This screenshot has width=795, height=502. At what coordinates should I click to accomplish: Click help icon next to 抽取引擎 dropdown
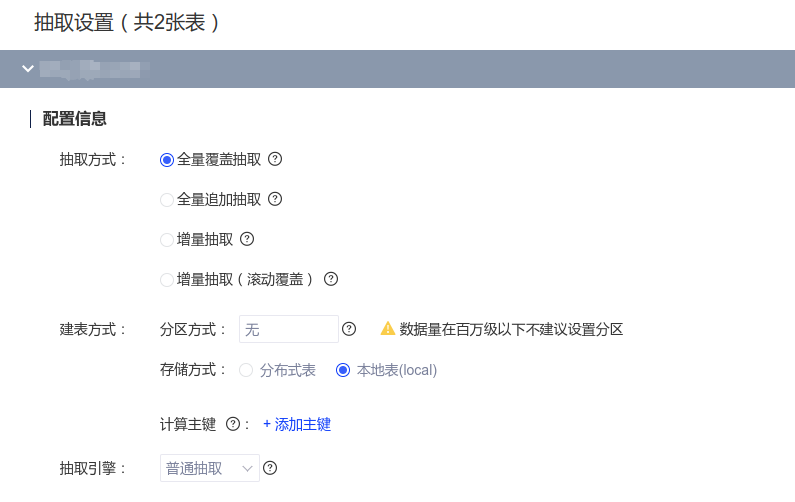269,467
